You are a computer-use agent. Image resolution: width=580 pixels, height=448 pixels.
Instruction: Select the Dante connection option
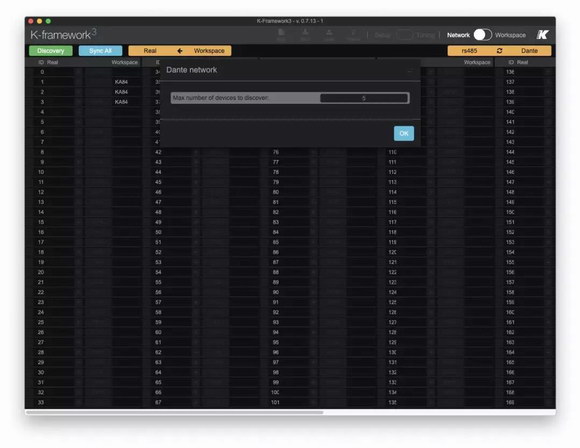[529, 51]
